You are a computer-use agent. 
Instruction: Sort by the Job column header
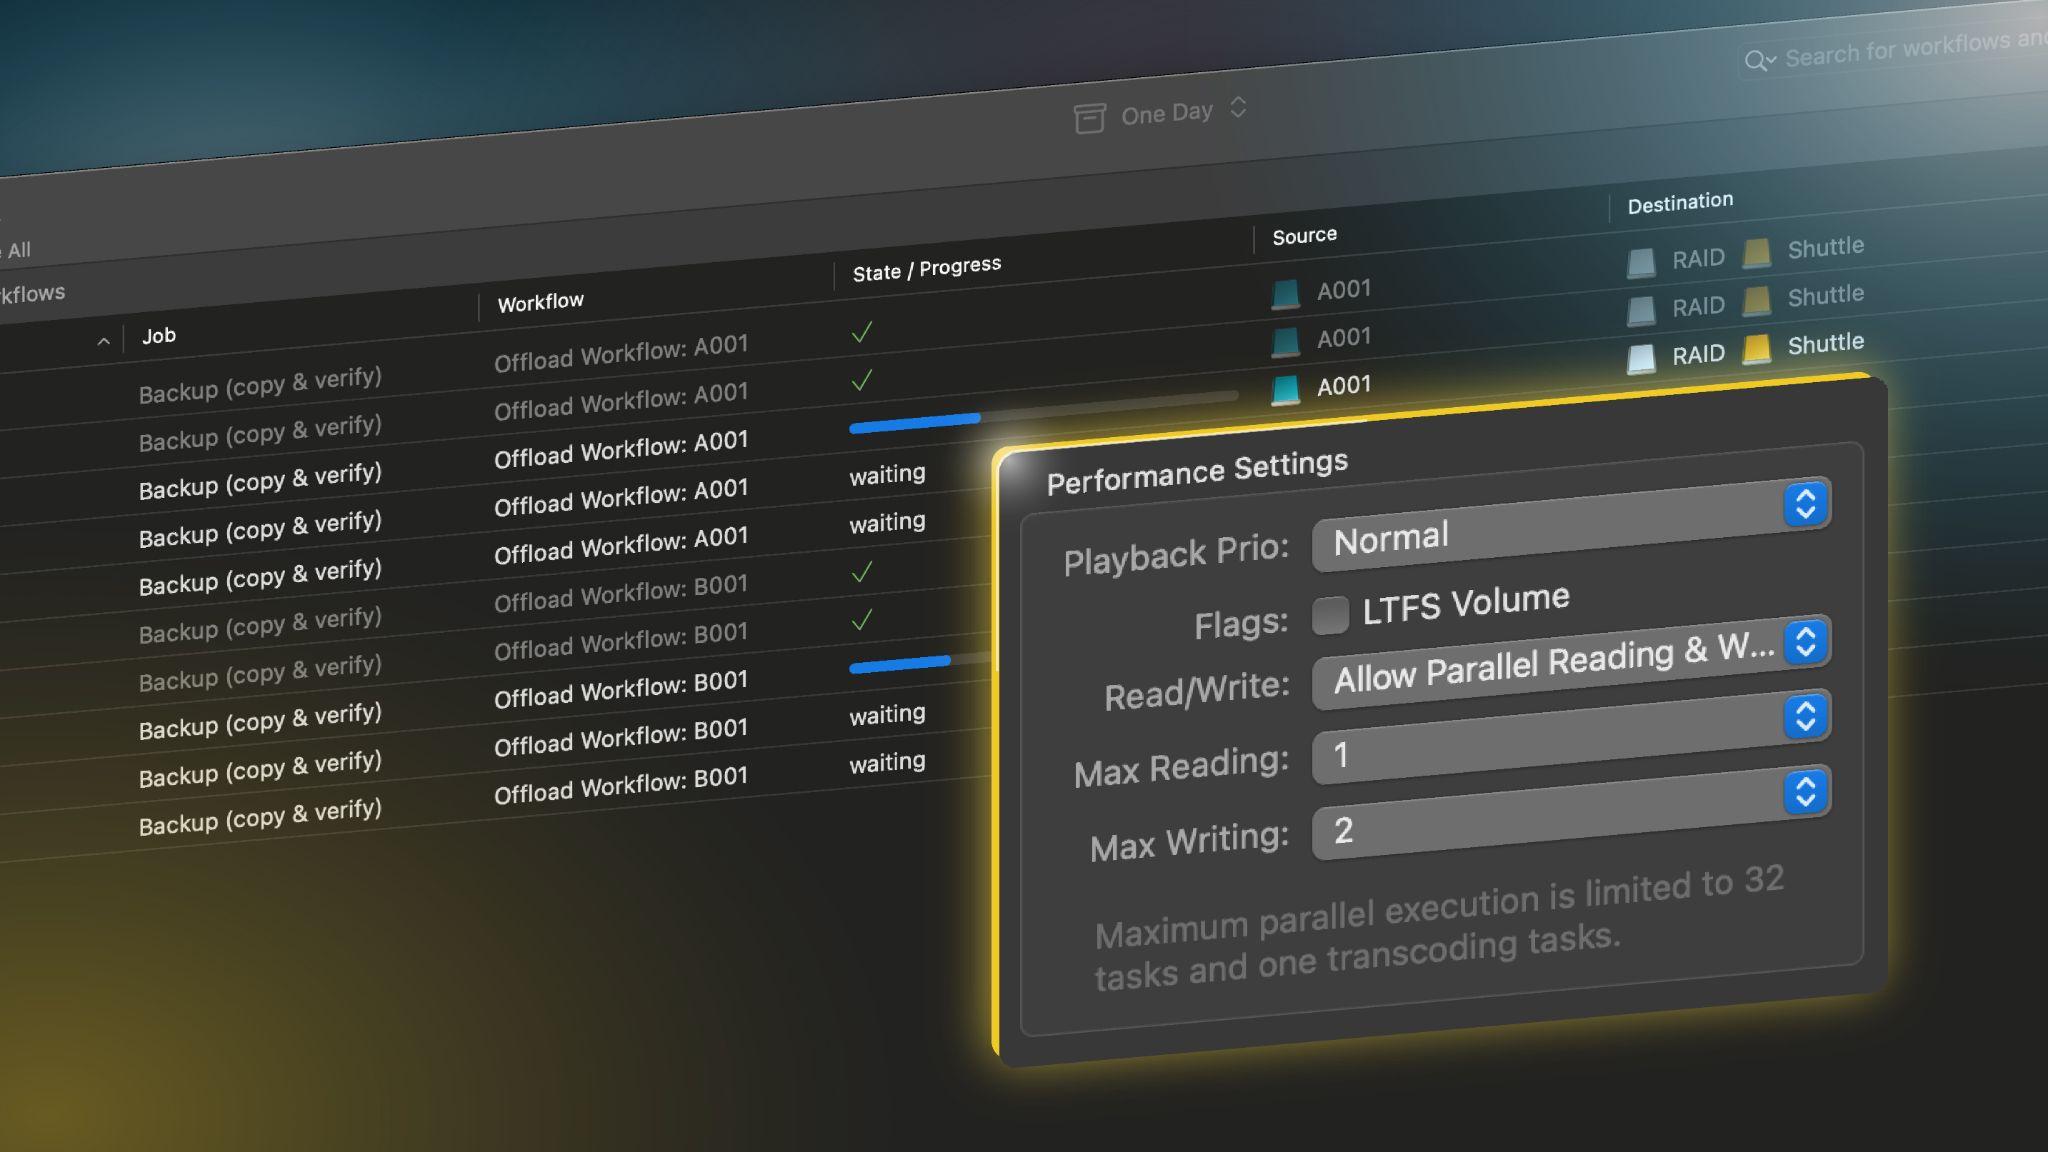pyautogui.click(x=159, y=336)
